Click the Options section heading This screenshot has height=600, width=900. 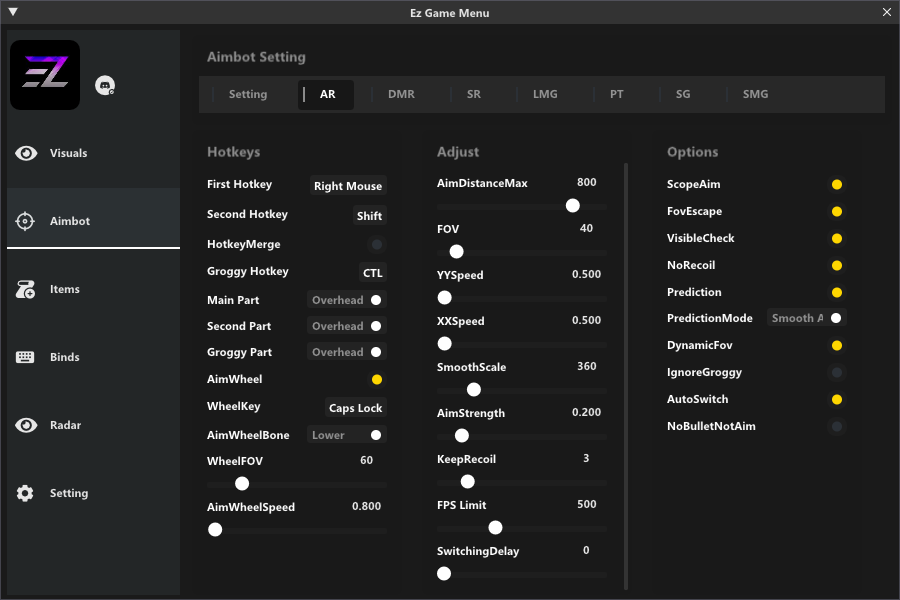click(692, 152)
